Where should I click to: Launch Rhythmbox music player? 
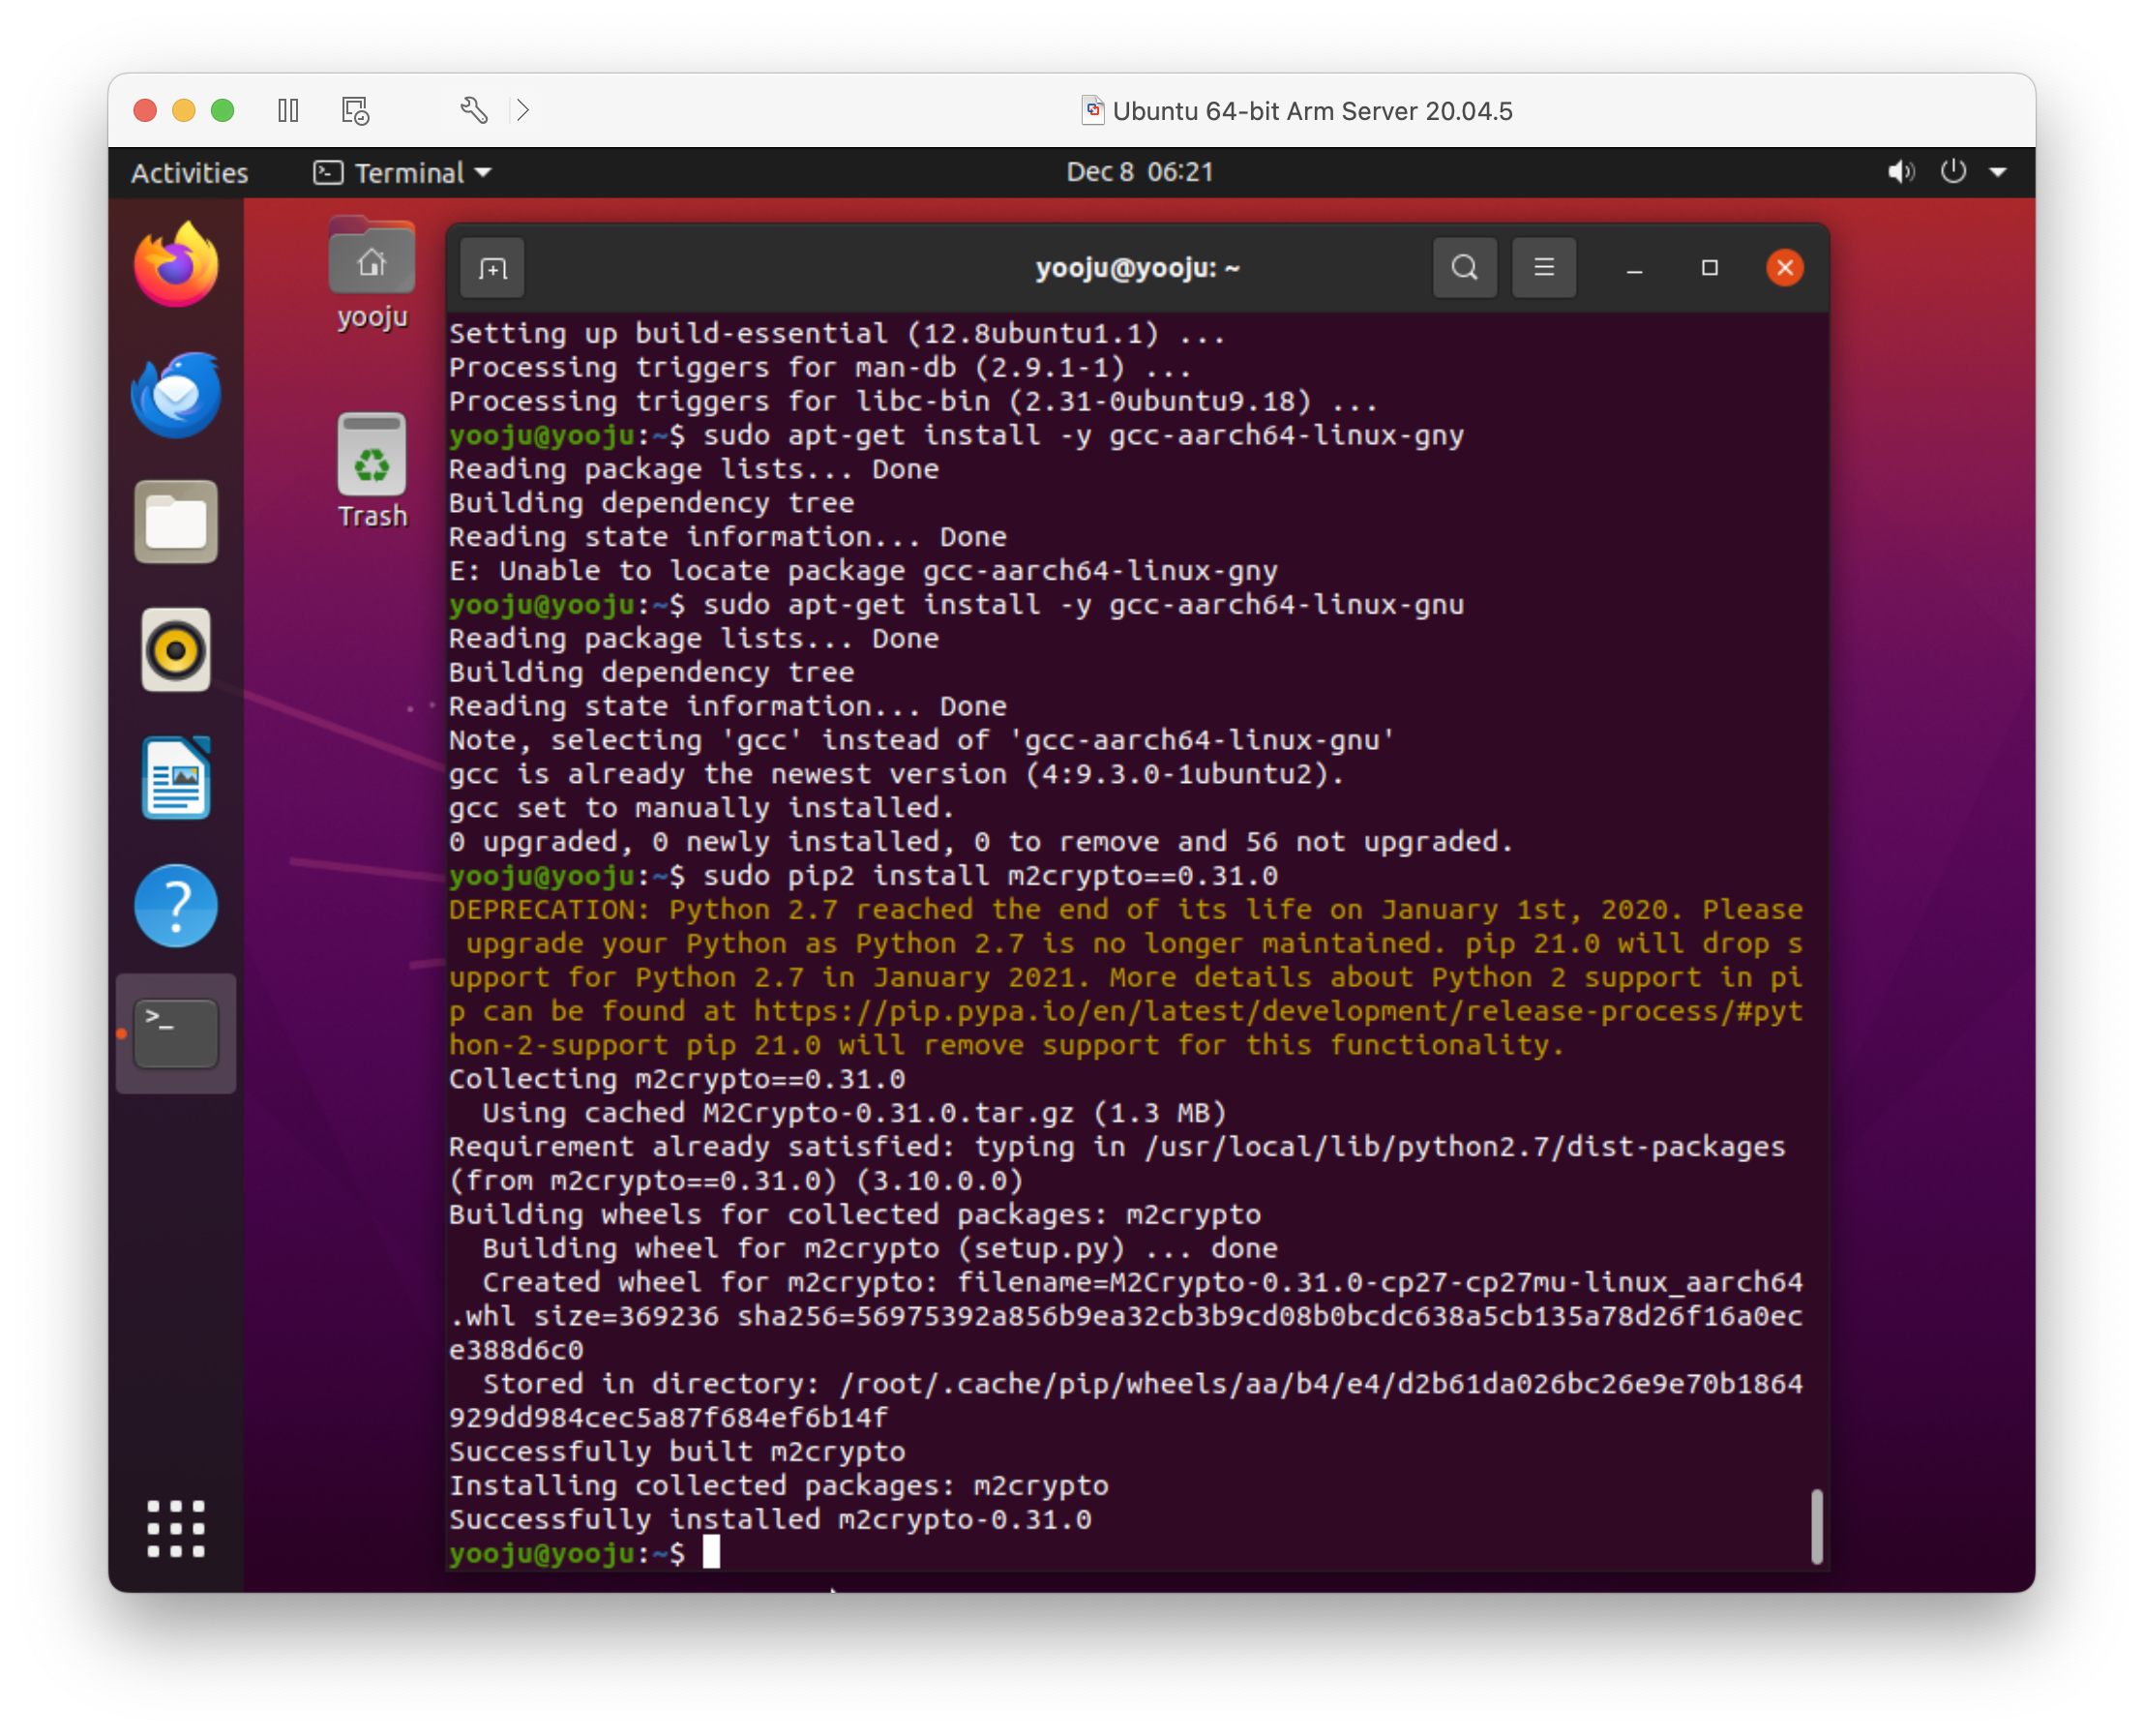coord(176,650)
